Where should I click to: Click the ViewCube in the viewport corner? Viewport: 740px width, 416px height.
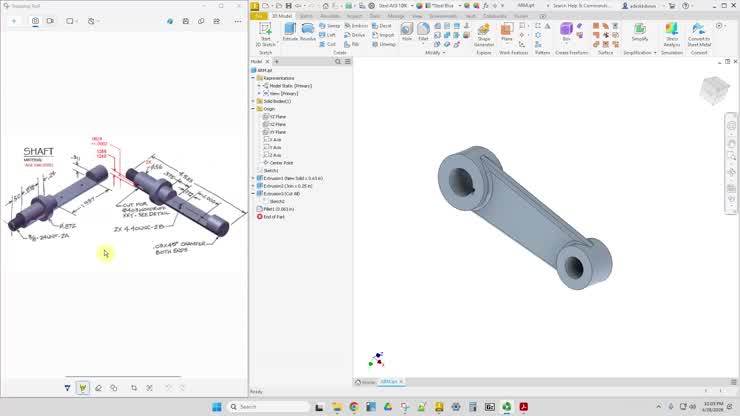coord(715,90)
